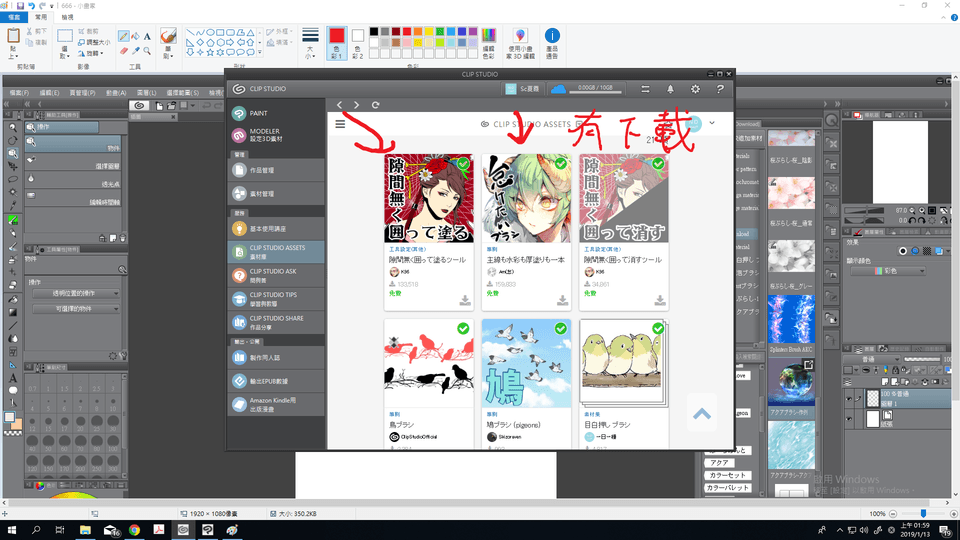Viewport: 960px width, 540px height.
Task: Toggle visibility eye of paper layer in Clip Studio Paint
Action: [x=849, y=419]
